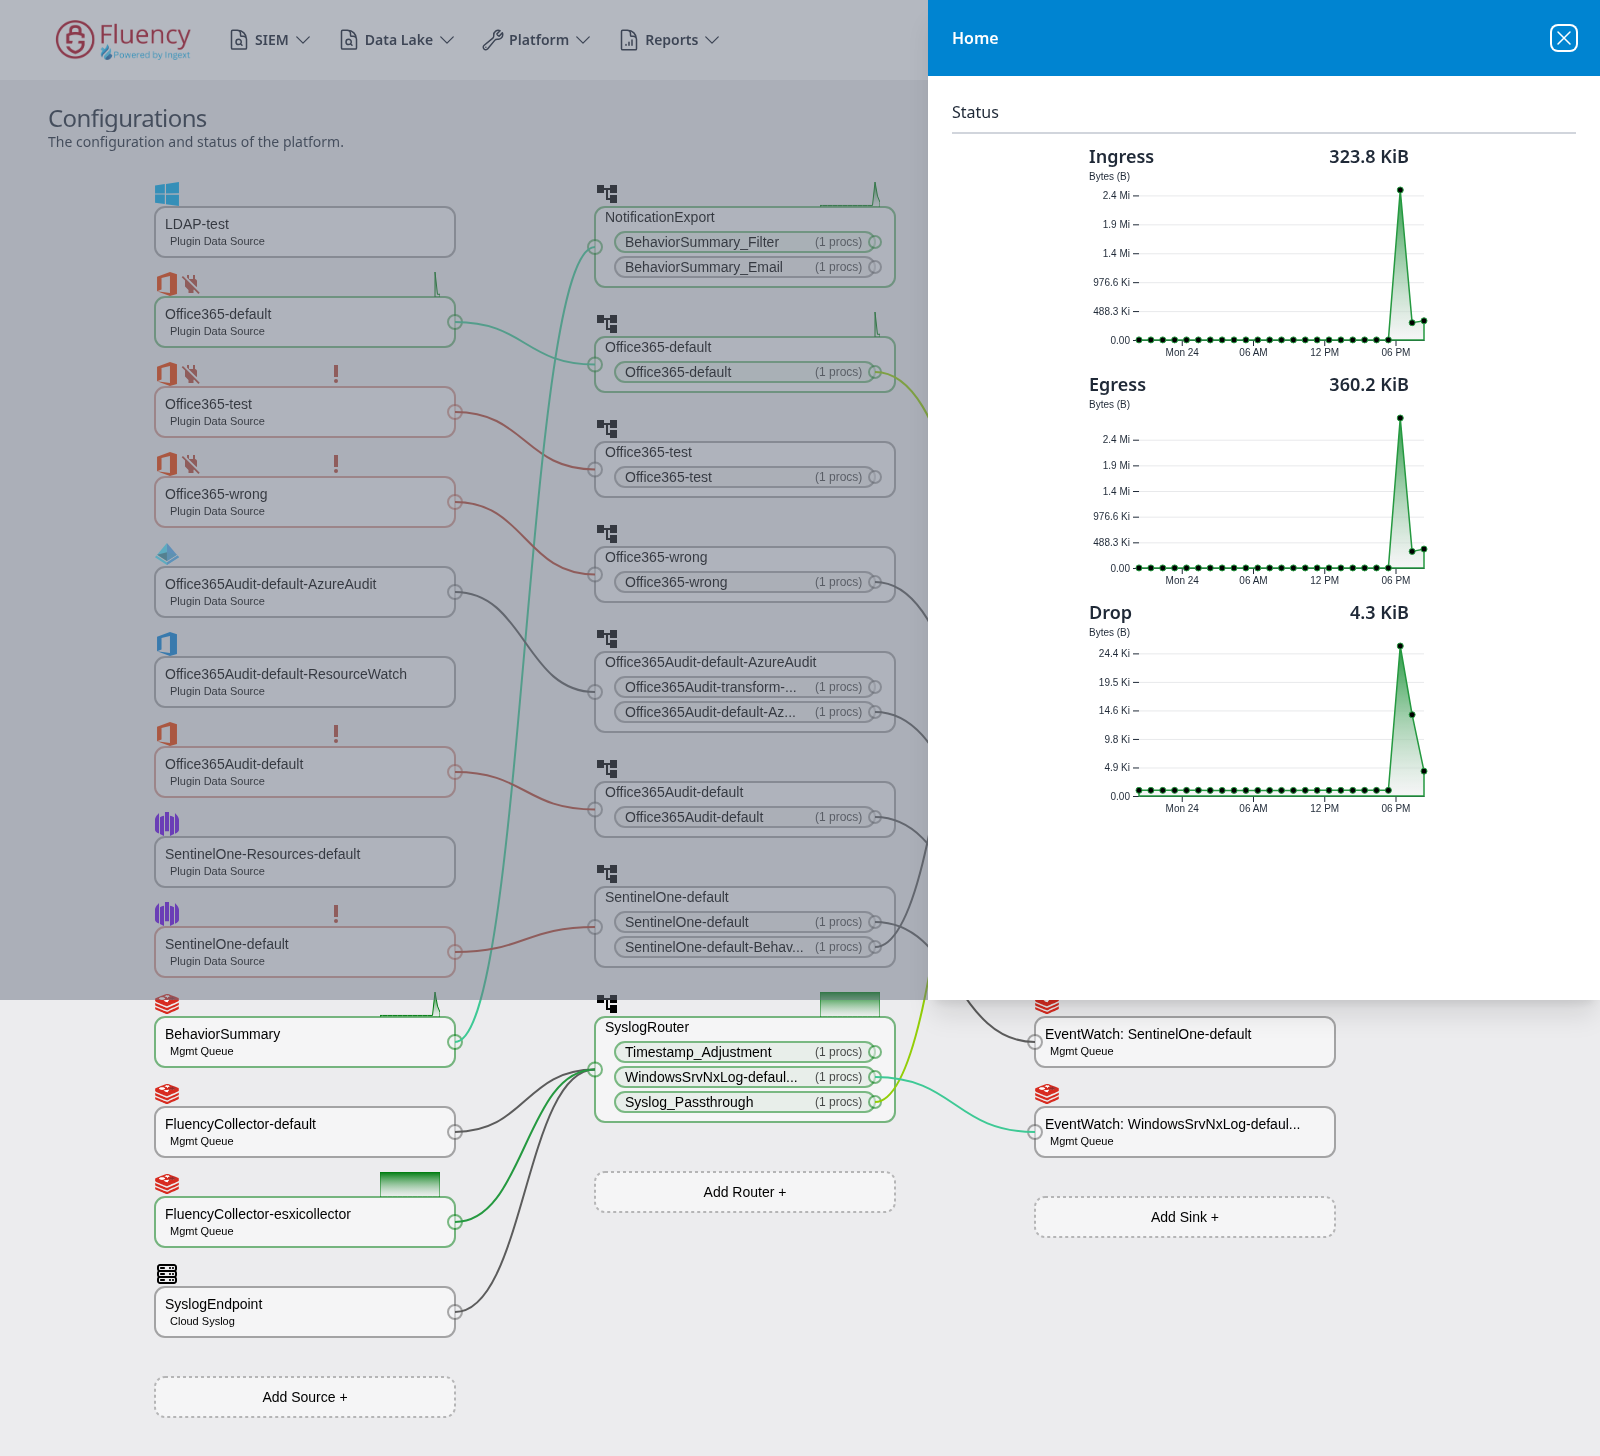Image resolution: width=1600 pixels, height=1456 pixels.
Task: Click the Drop 4.3 KiB value
Action: click(x=1379, y=613)
